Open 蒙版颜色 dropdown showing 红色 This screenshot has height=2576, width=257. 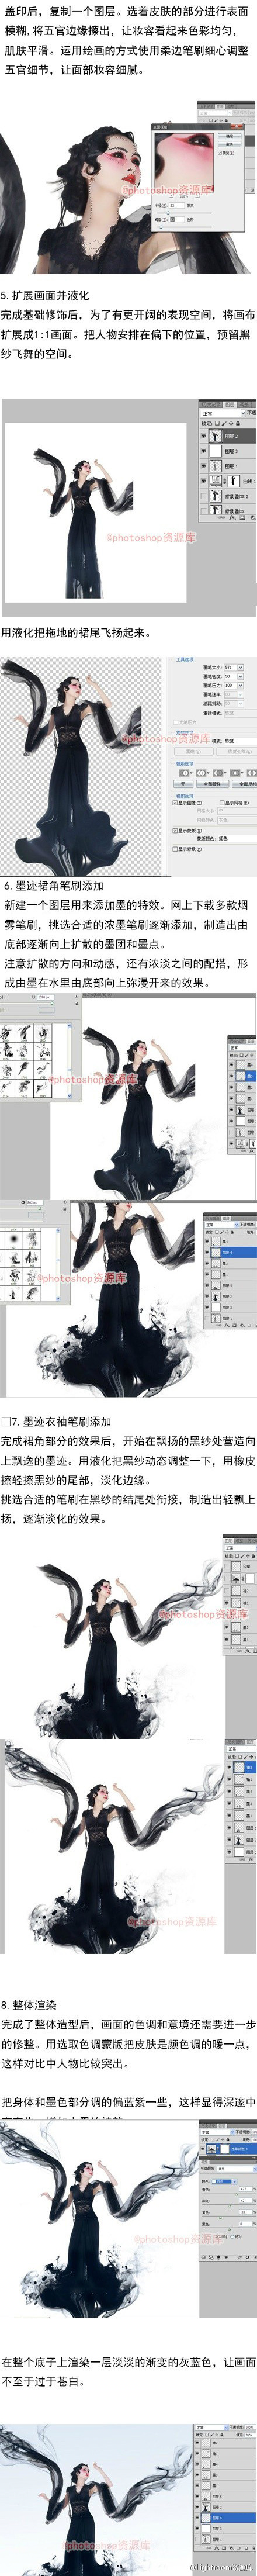(x=238, y=838)
